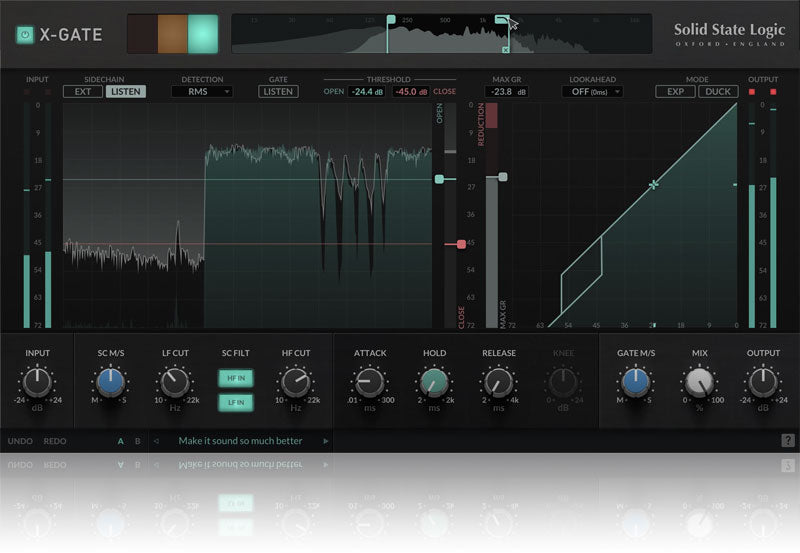The height and width of the screenshot is (553, 800).
Task: Switch to preset slot A
Action: point(120,441)
